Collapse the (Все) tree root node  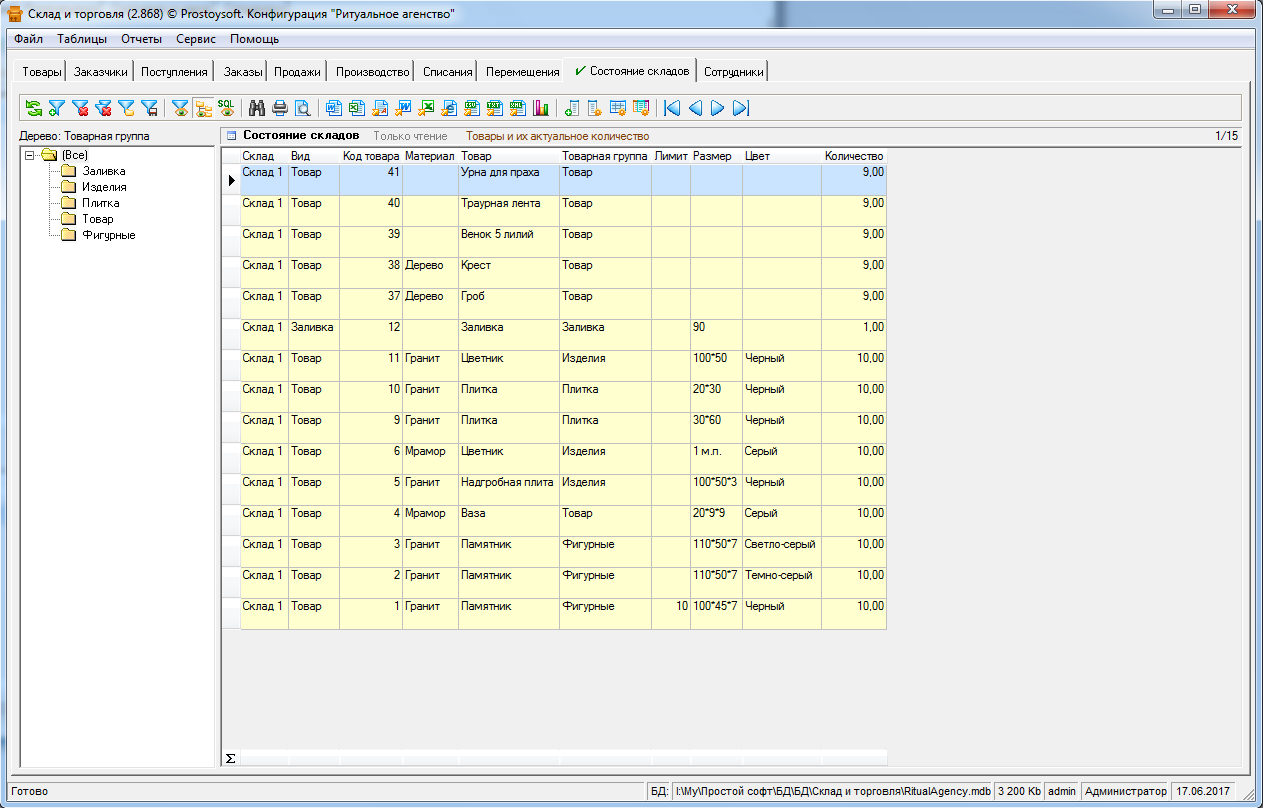[30, 155]
